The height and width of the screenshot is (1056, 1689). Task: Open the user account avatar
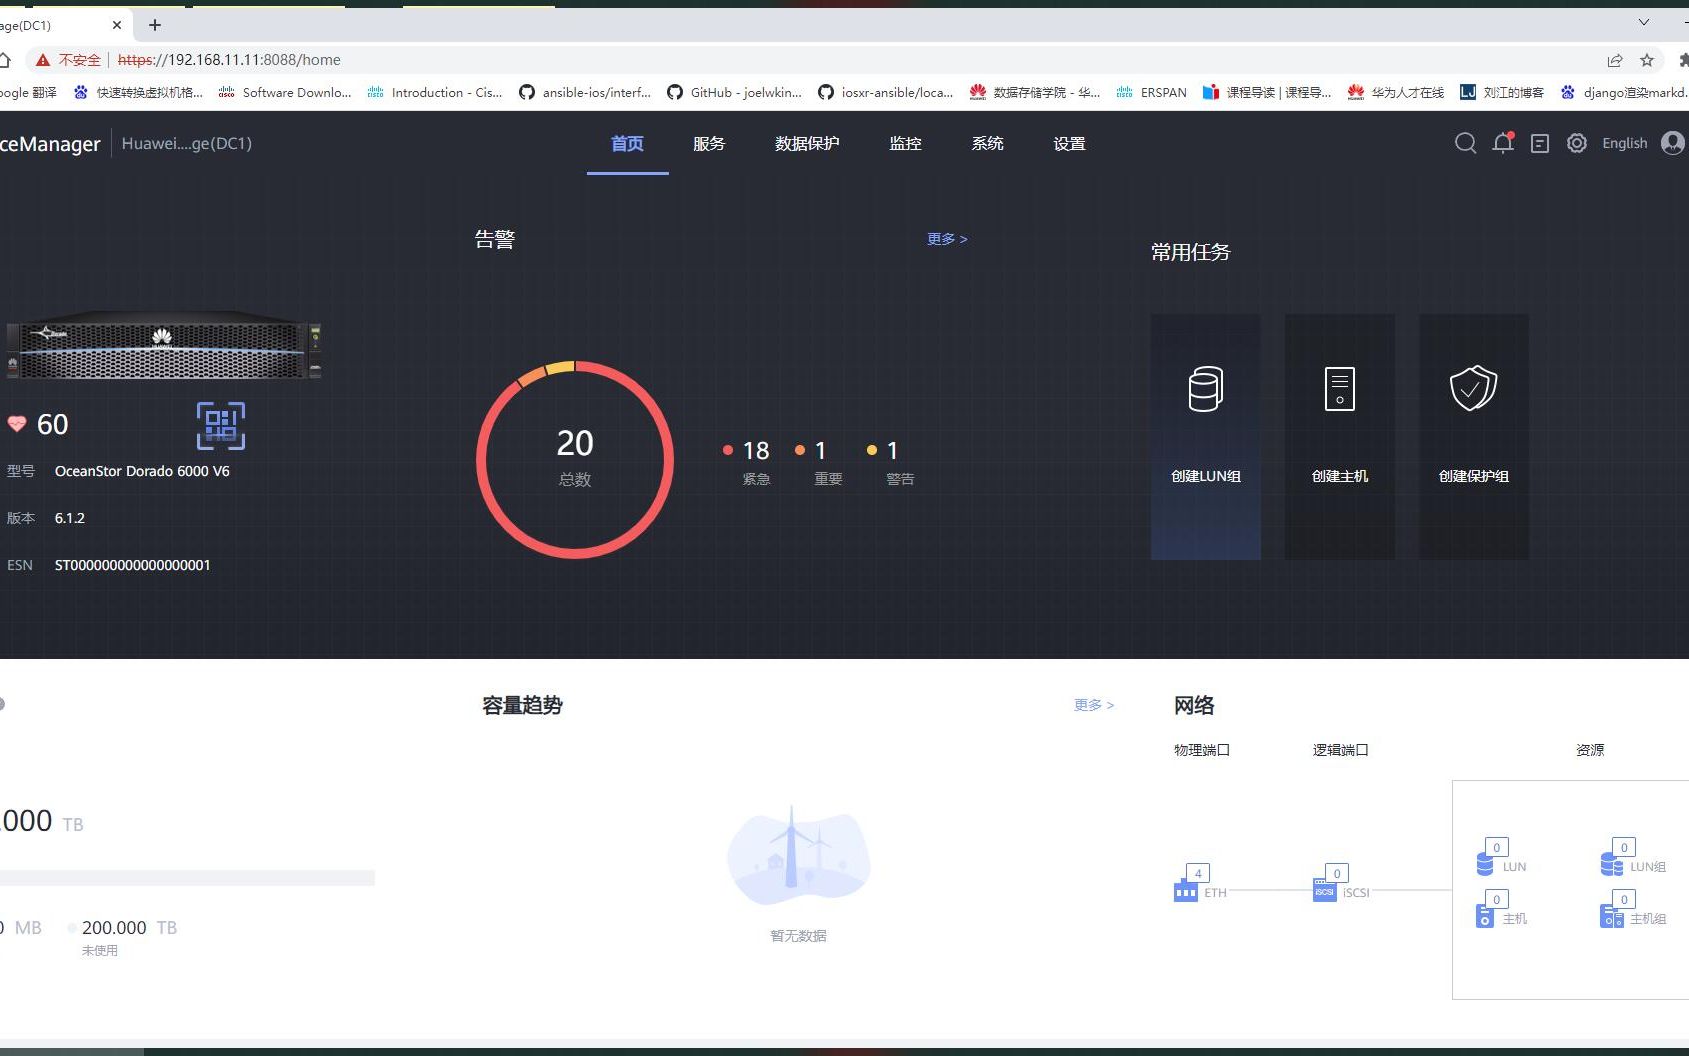(1673, 143)
